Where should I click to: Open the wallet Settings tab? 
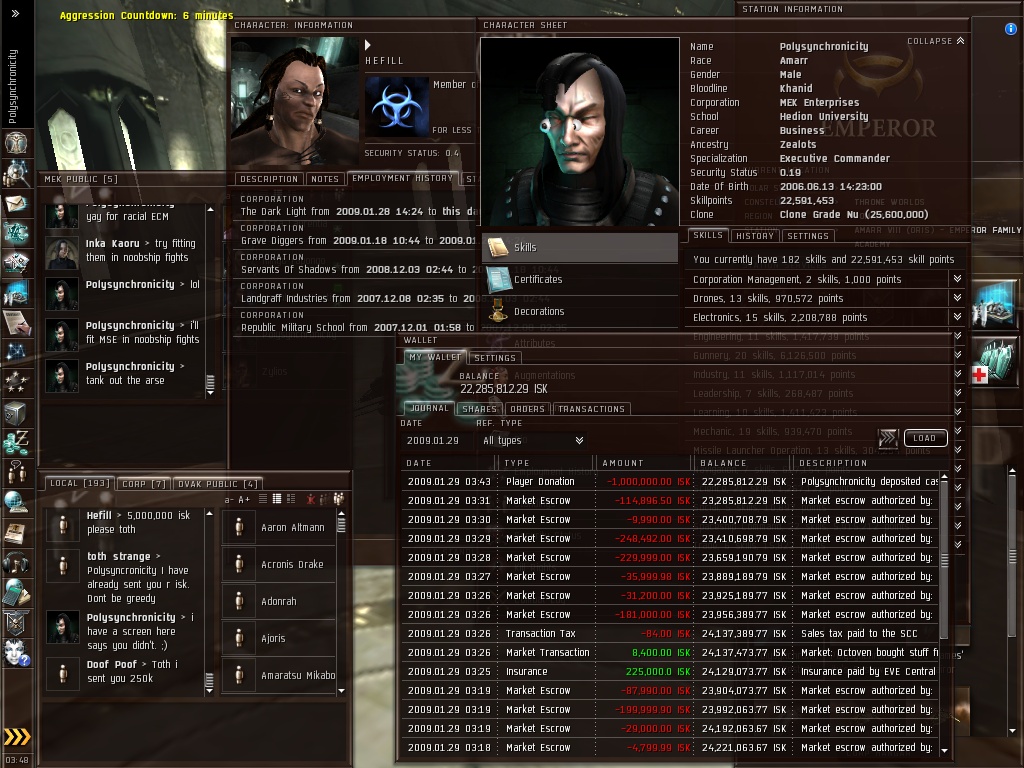coord(494,358)
